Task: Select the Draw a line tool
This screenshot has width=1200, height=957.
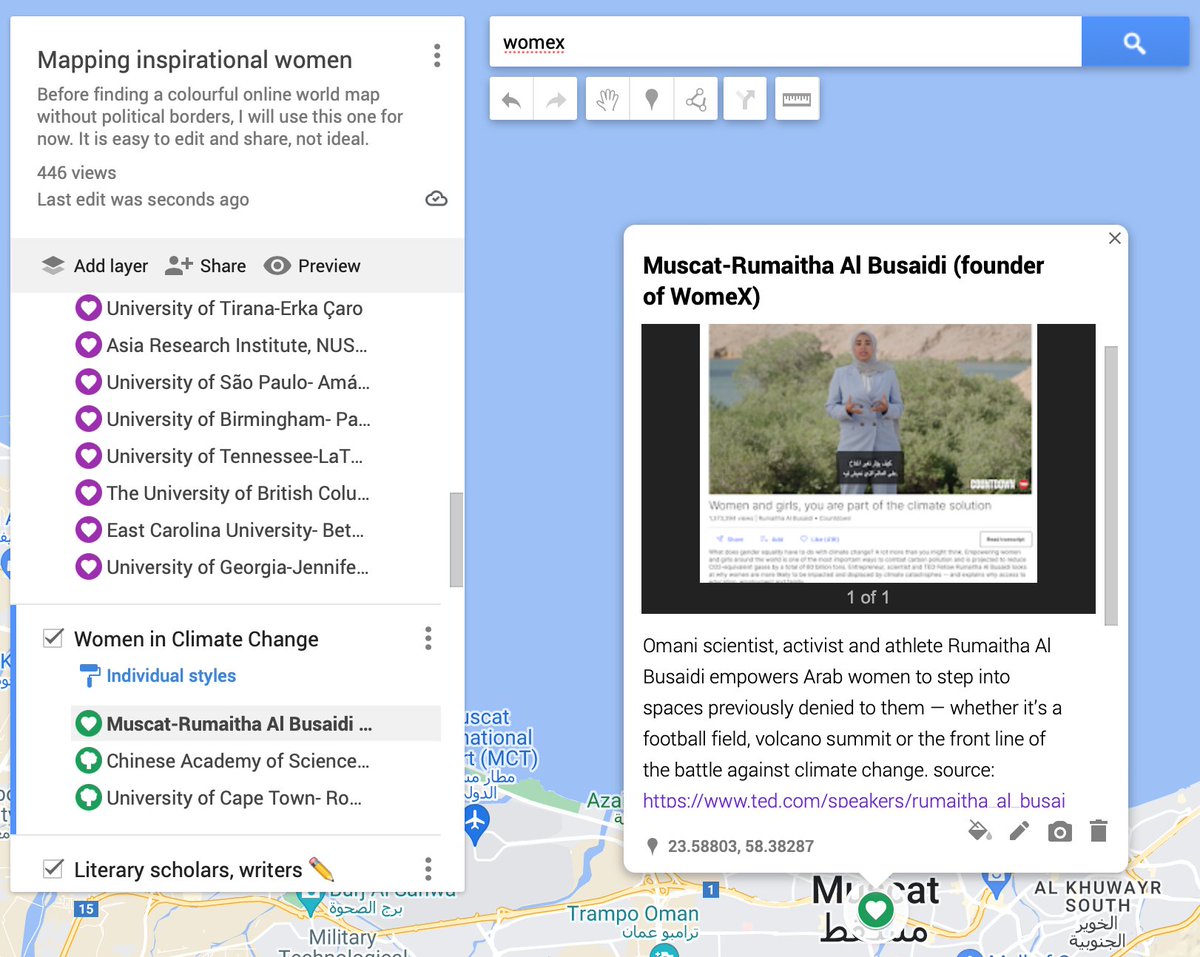Action: (x=697, y=99)
